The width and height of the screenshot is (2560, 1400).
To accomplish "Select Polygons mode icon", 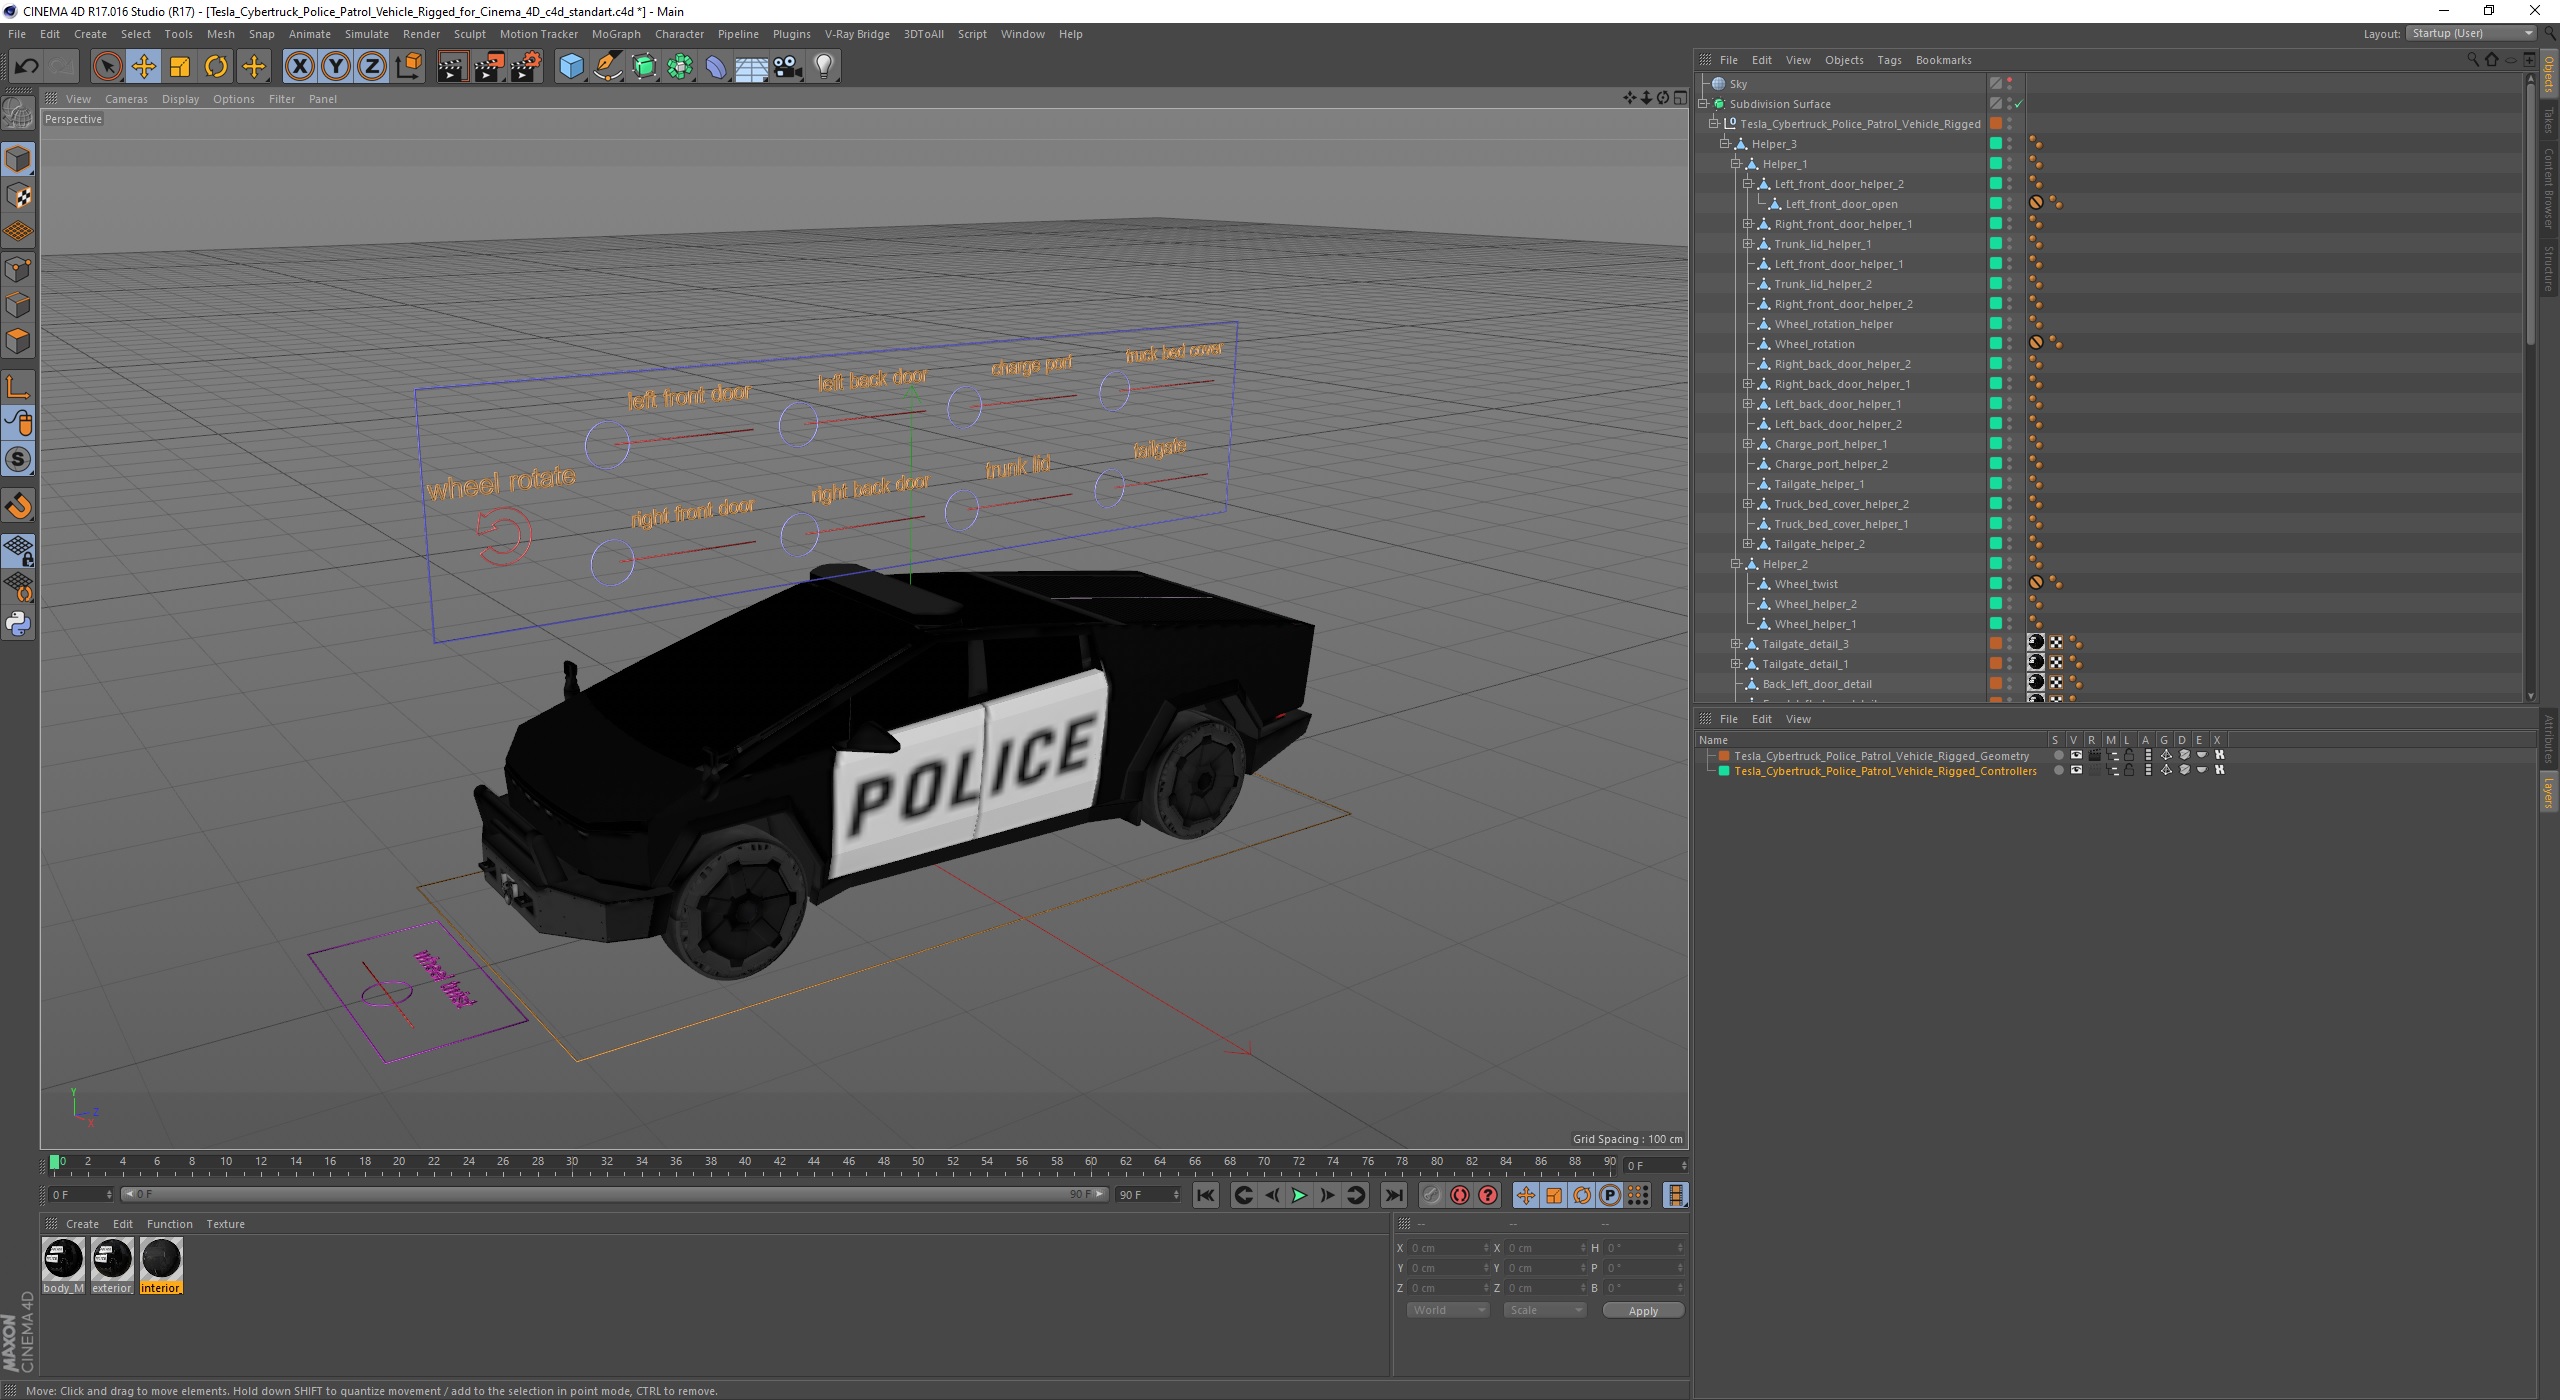I will 18,341.
